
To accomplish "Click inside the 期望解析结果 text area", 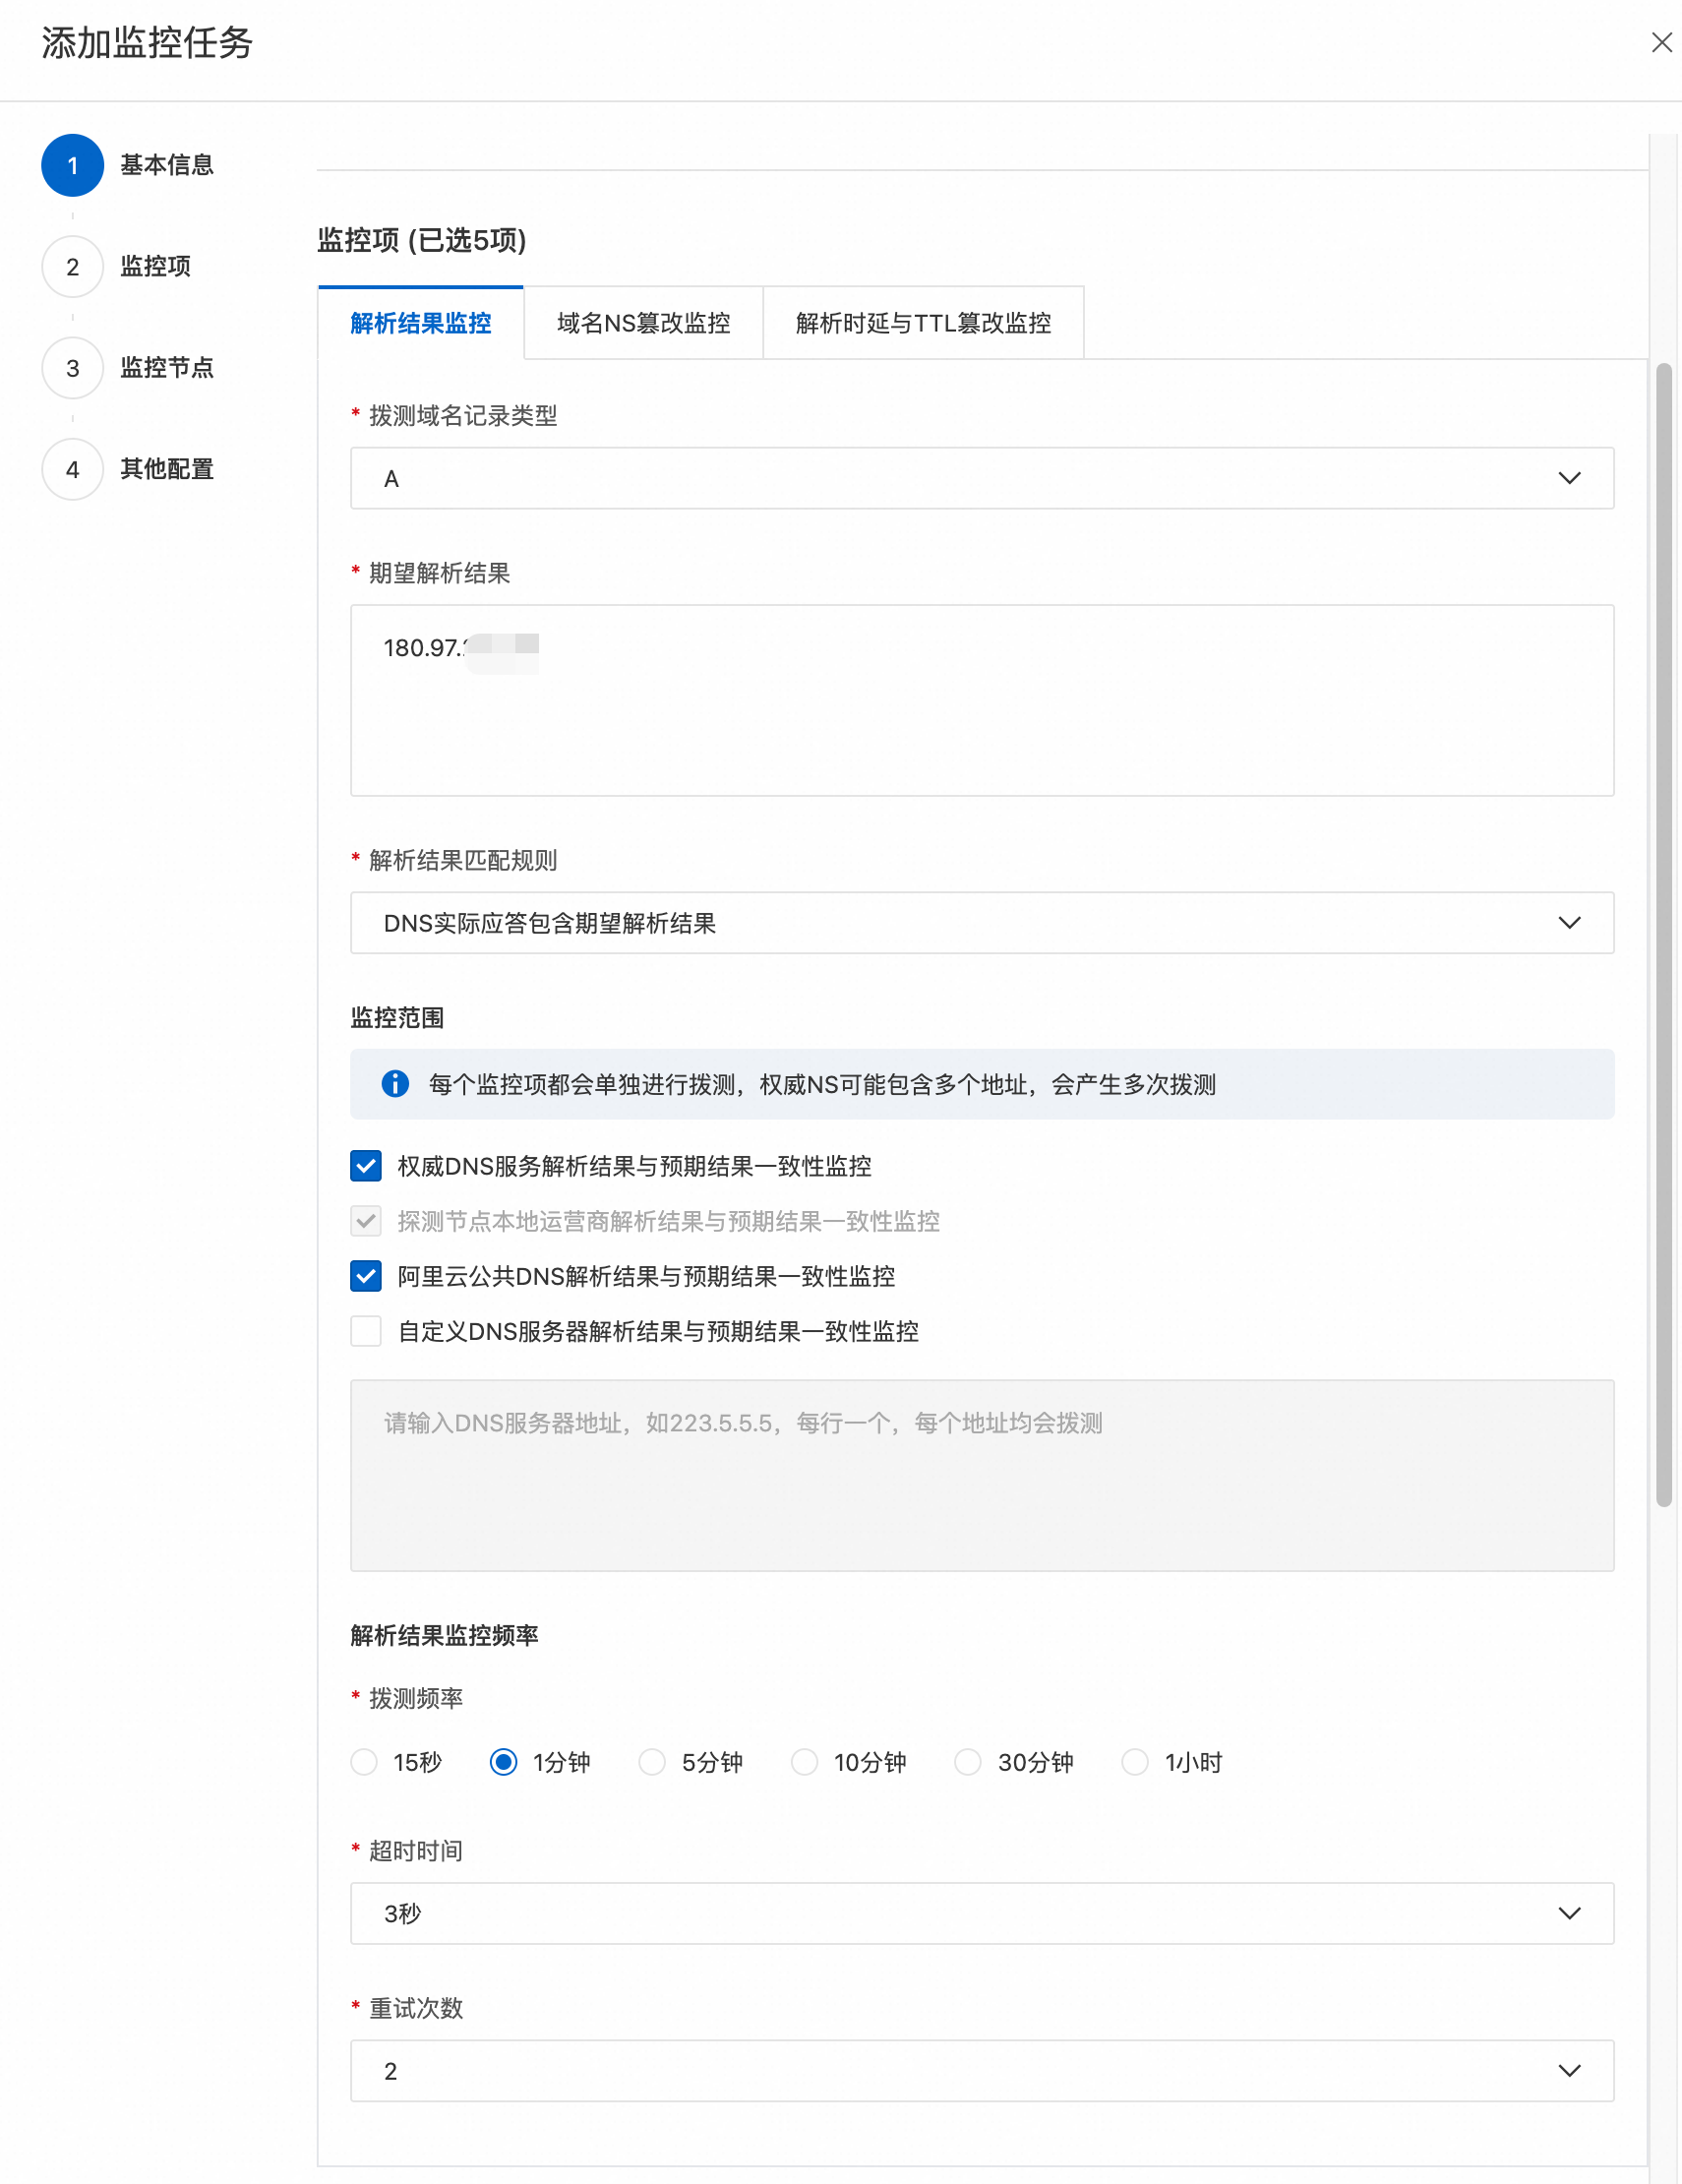I will (980, 700).
